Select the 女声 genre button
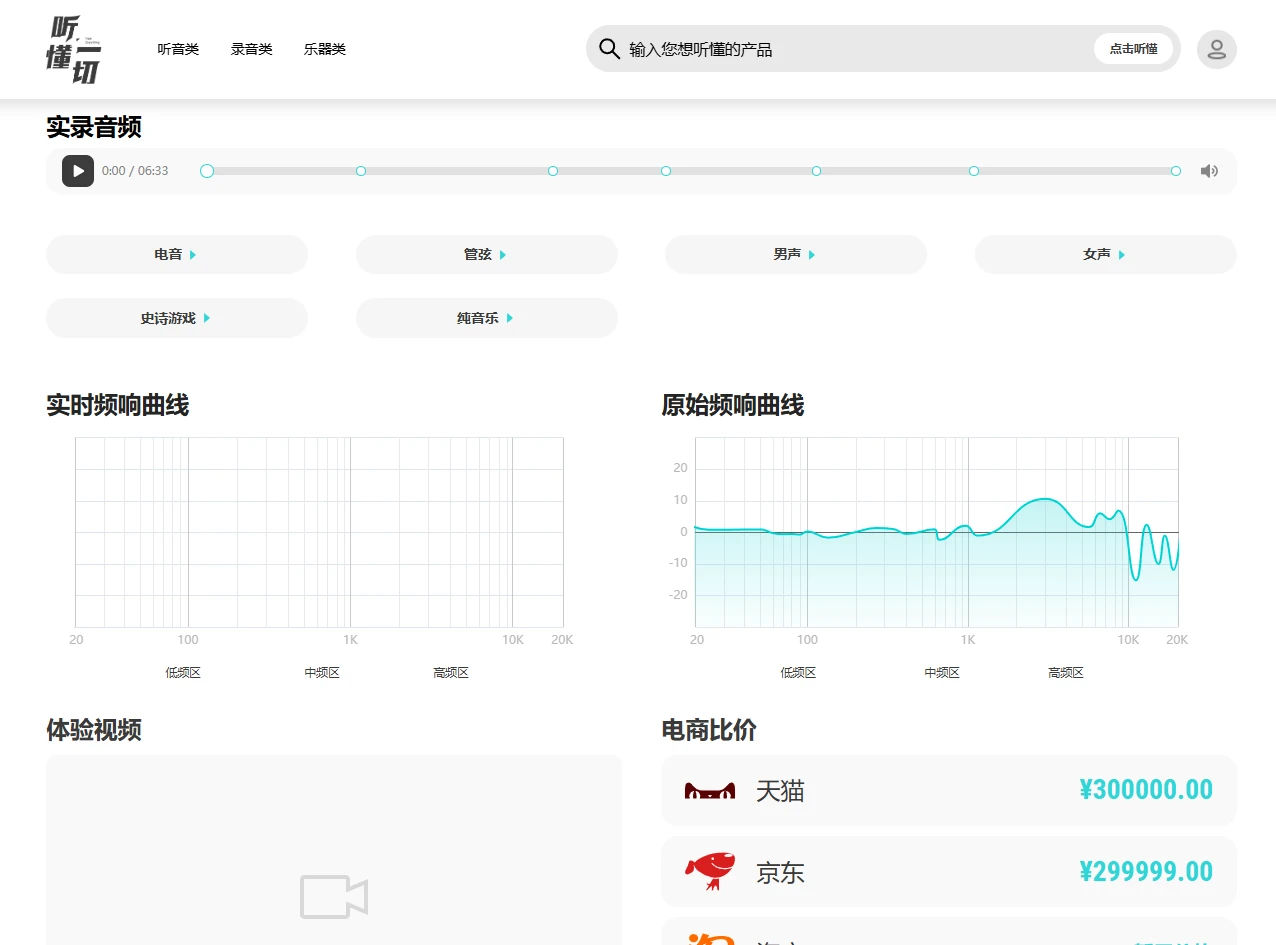The height and width of the screenshot is (945, 1276). [x=1105, y=255]
